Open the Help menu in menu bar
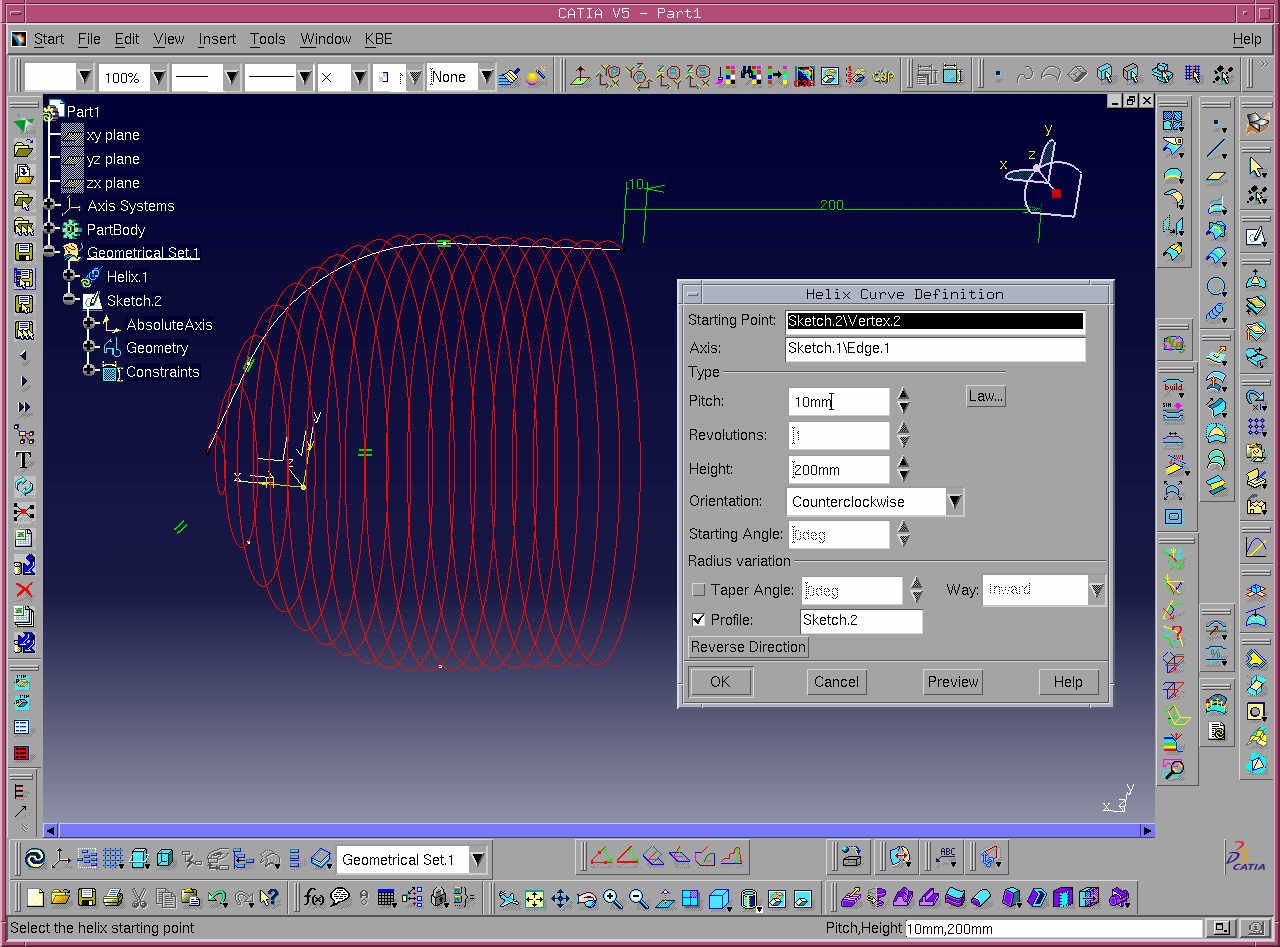 pyautogui.click(x=1247, y=39)
